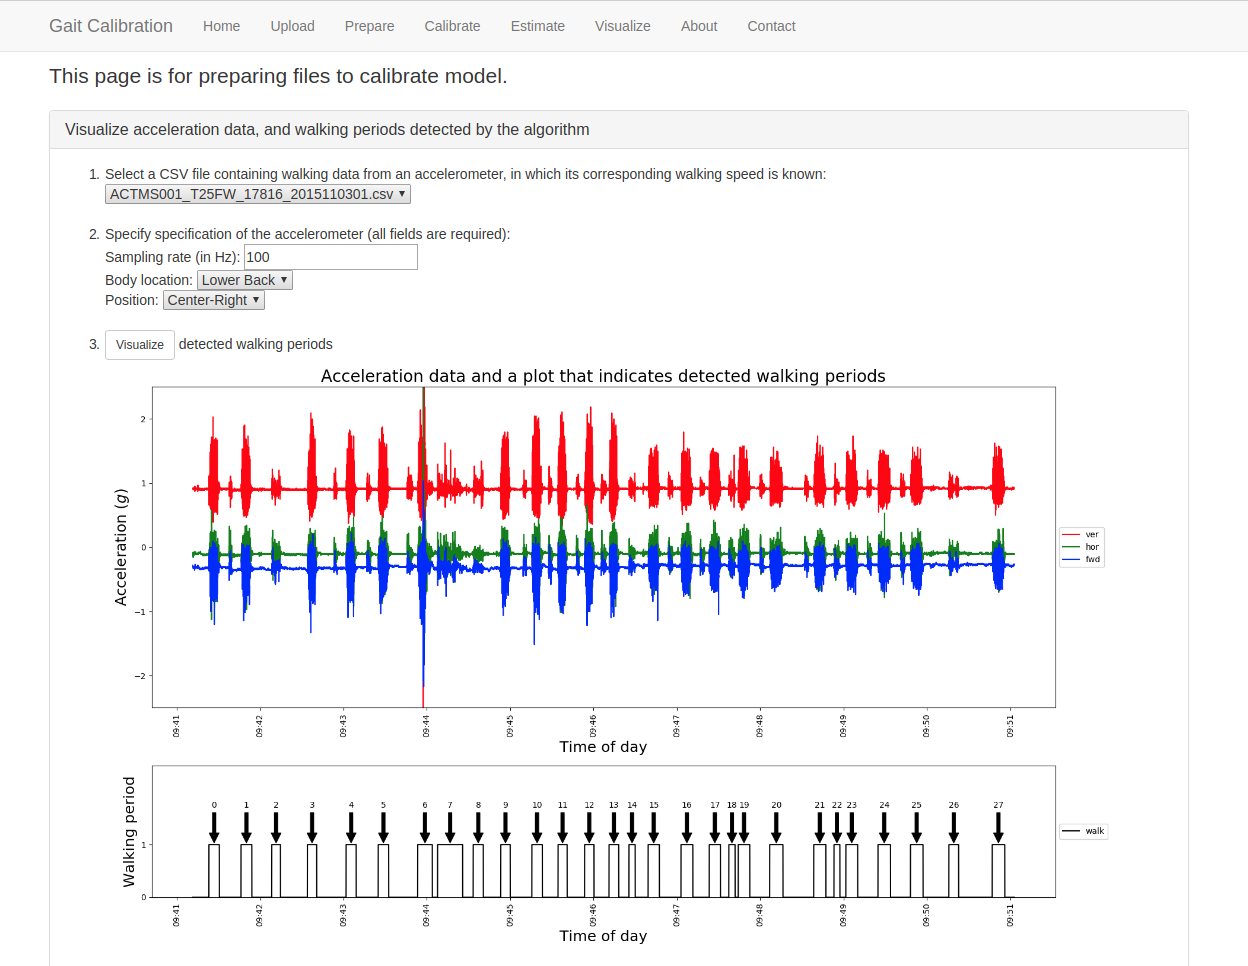Open the Gait Calibration brand link
Screen dimensions: 1248x966
click(x=111, y=26)
